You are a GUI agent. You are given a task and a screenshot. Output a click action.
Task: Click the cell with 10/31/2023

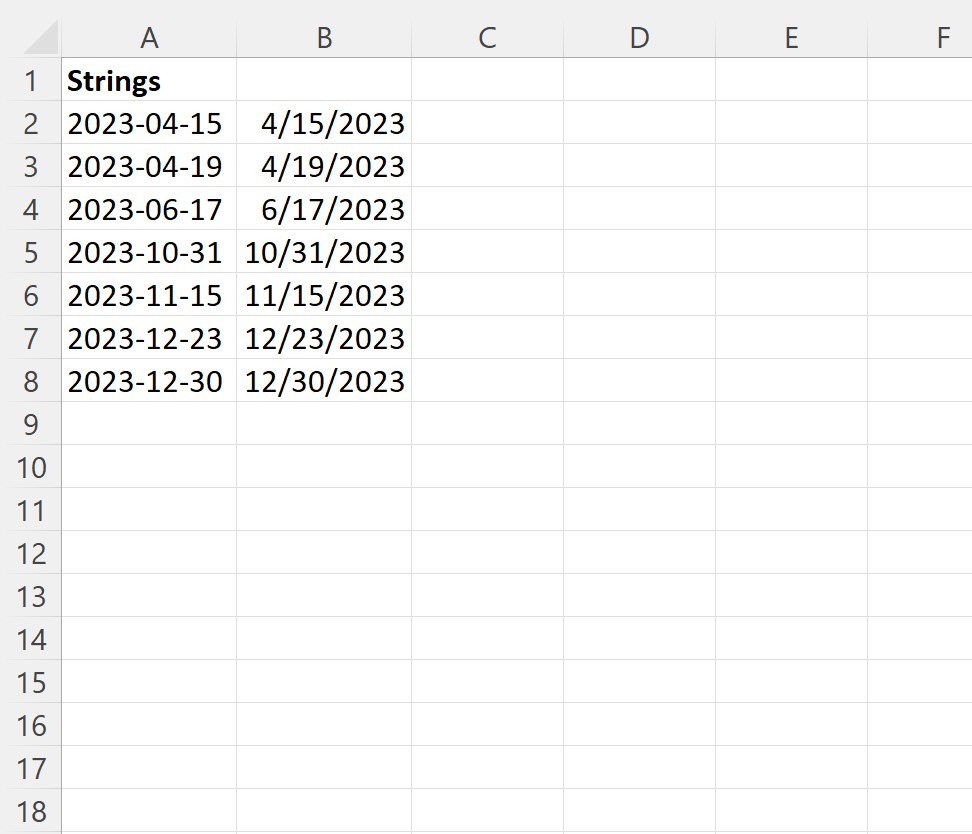coord(324,253)
